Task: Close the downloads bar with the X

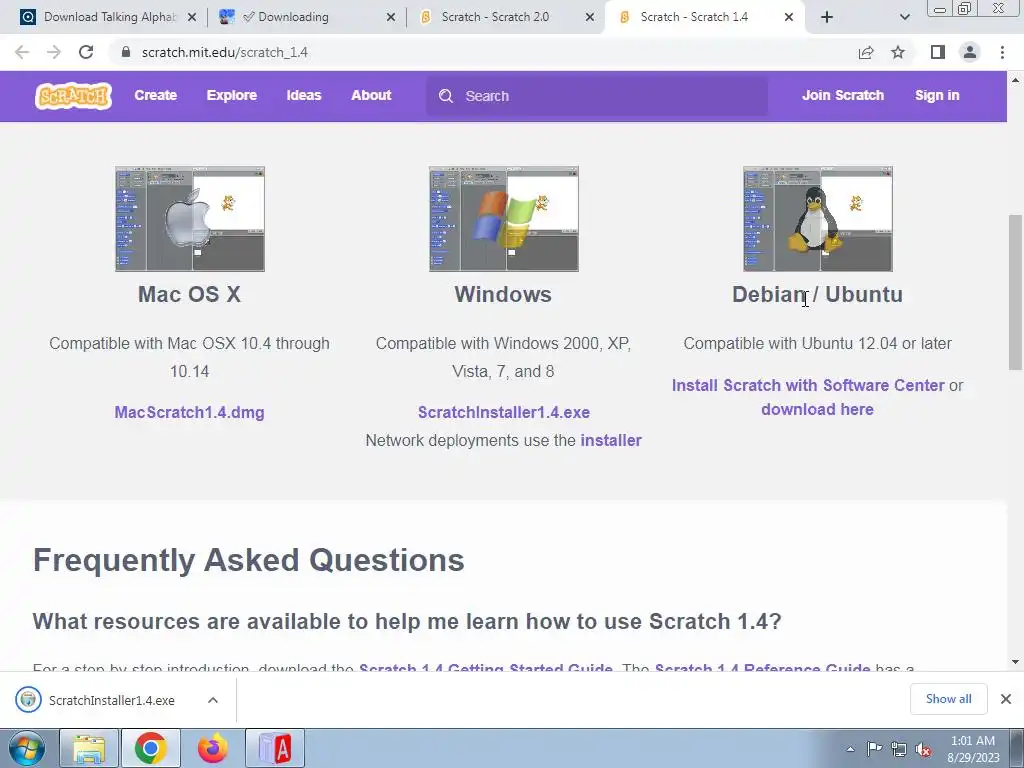Action: tap(1006, 699)
